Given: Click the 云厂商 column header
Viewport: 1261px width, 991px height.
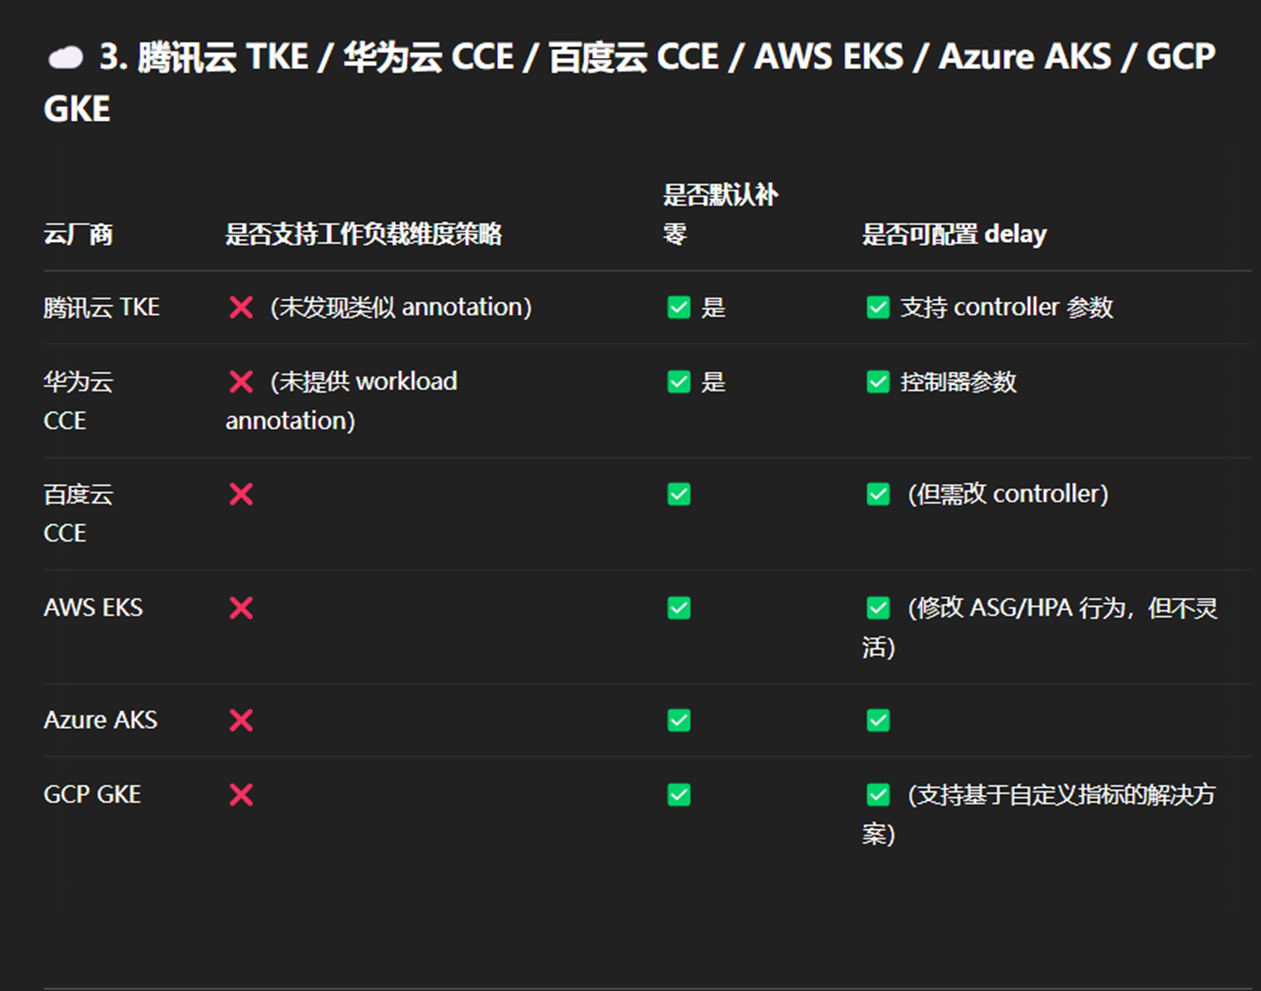Looking at the screenshot, I should coord(78,235).
